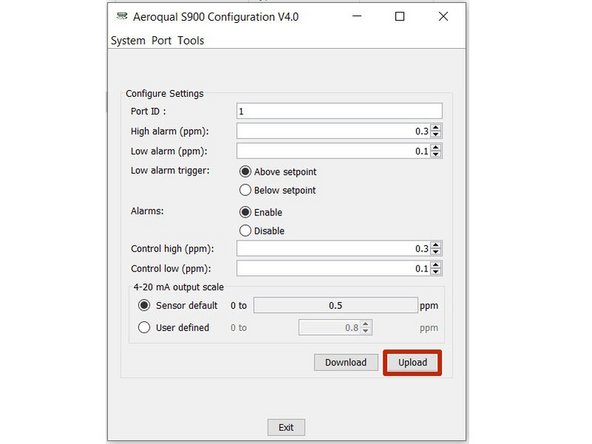Open the System menu

128,40
